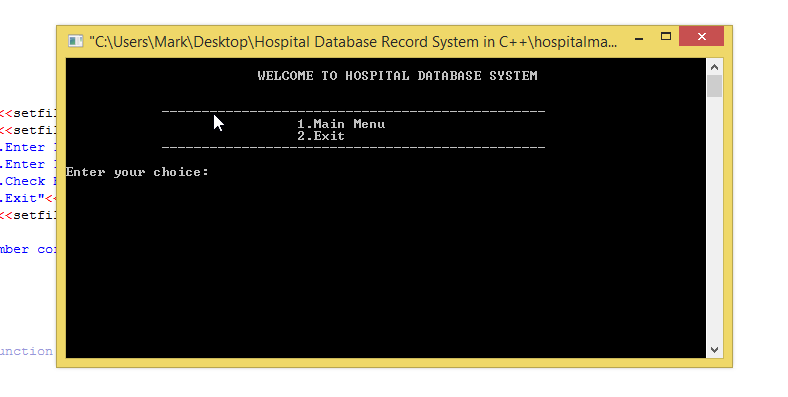Click the Enter your choice prompt
This screenshot has width=788, height=397.
click(137, 172)
